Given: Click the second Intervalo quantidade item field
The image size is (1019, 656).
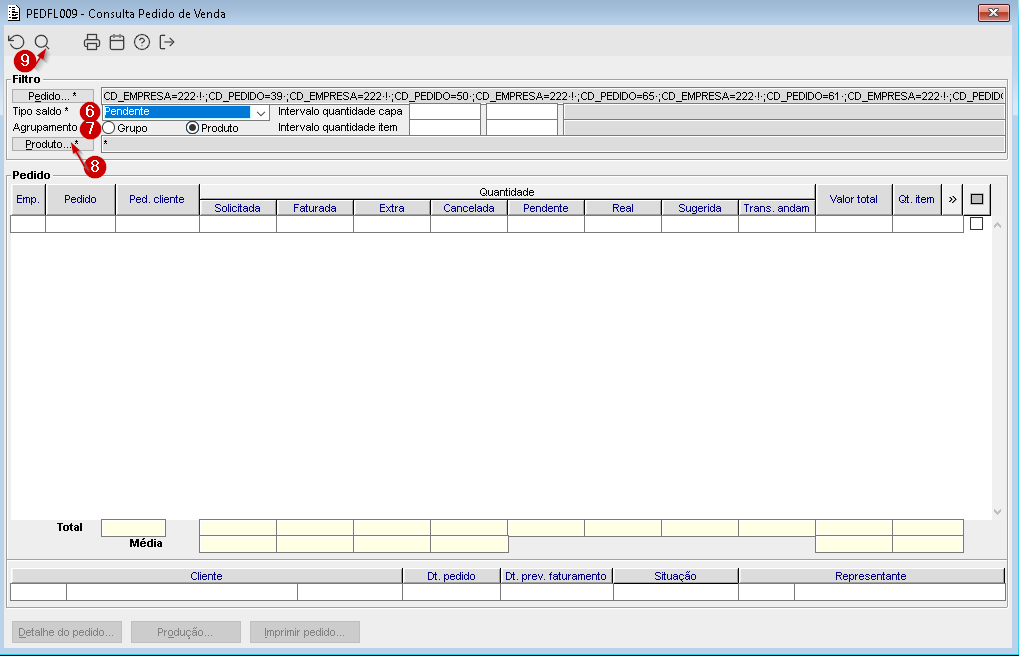Looking at the screenshot, I should [x=522, y=127].
